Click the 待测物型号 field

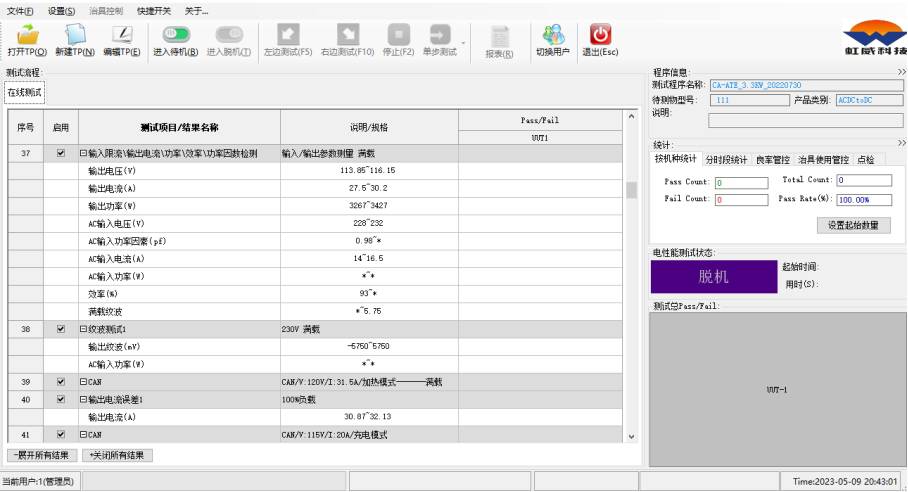[x=750, y=100]
